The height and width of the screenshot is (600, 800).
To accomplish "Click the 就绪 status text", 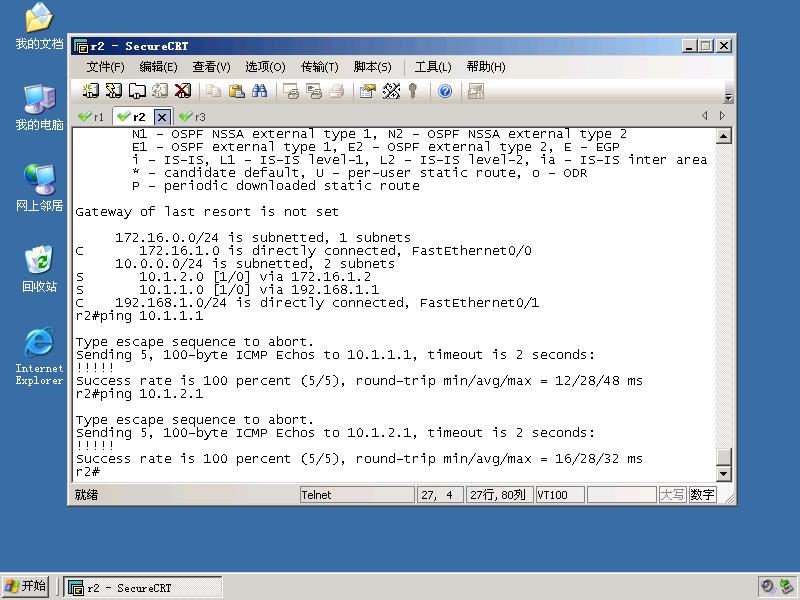I will click(x=86, y=495).
